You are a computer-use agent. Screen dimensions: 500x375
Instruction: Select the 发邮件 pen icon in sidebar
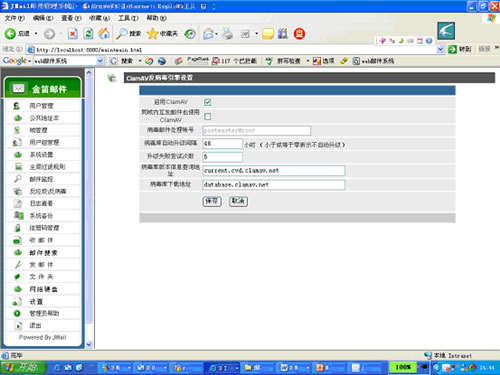point(18,265)
